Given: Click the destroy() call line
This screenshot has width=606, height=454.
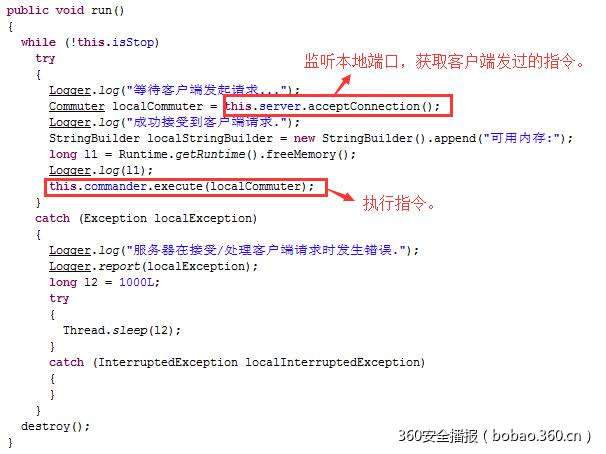Looking at the screenshot, I should tap(55, 427).
